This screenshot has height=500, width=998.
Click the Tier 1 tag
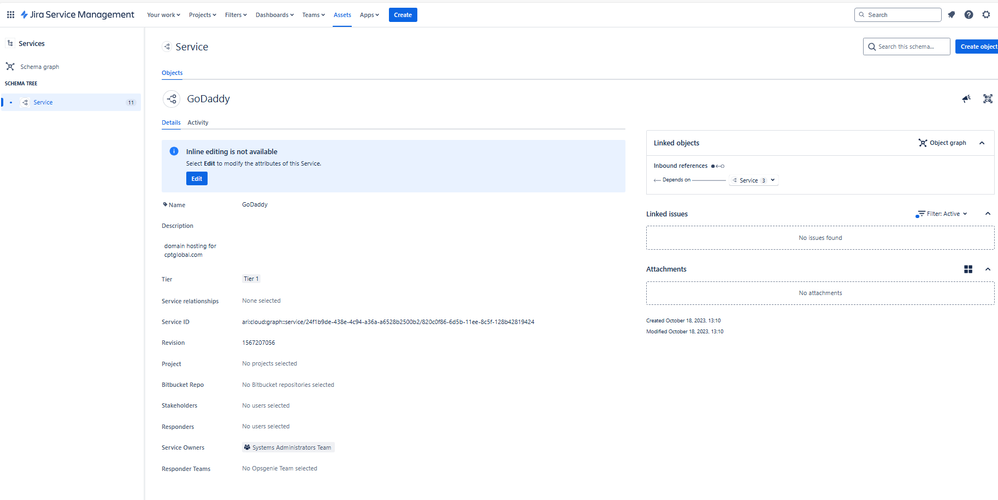coord(251,279)
